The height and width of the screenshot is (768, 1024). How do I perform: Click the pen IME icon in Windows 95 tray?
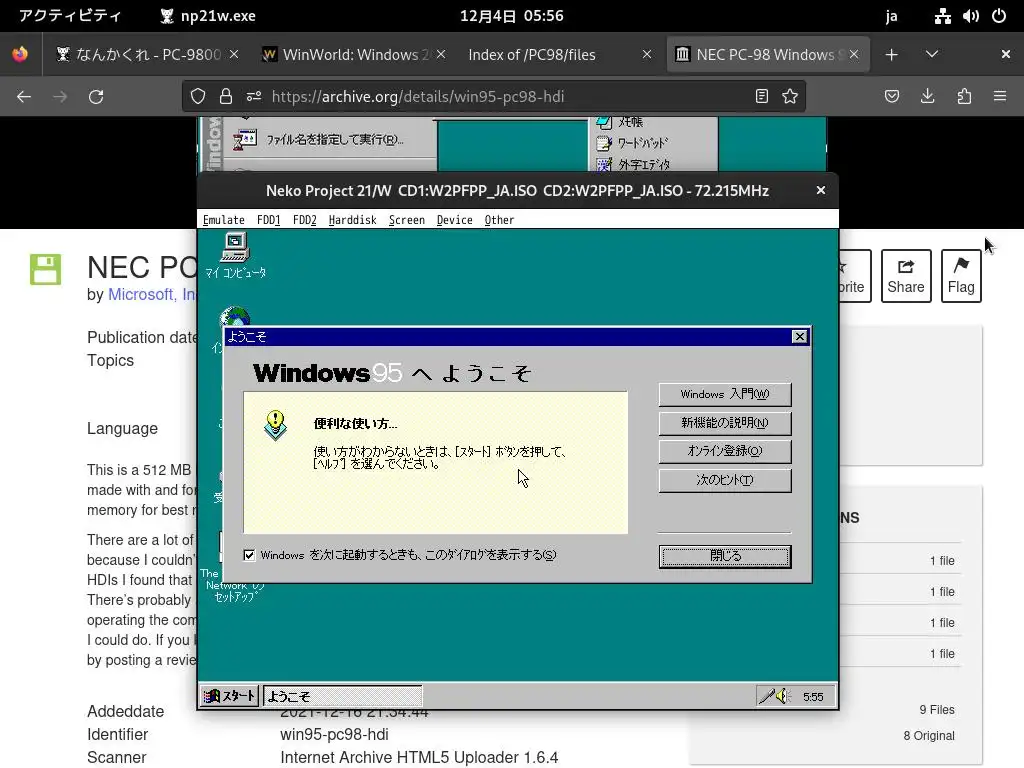(x=767, y=696)
